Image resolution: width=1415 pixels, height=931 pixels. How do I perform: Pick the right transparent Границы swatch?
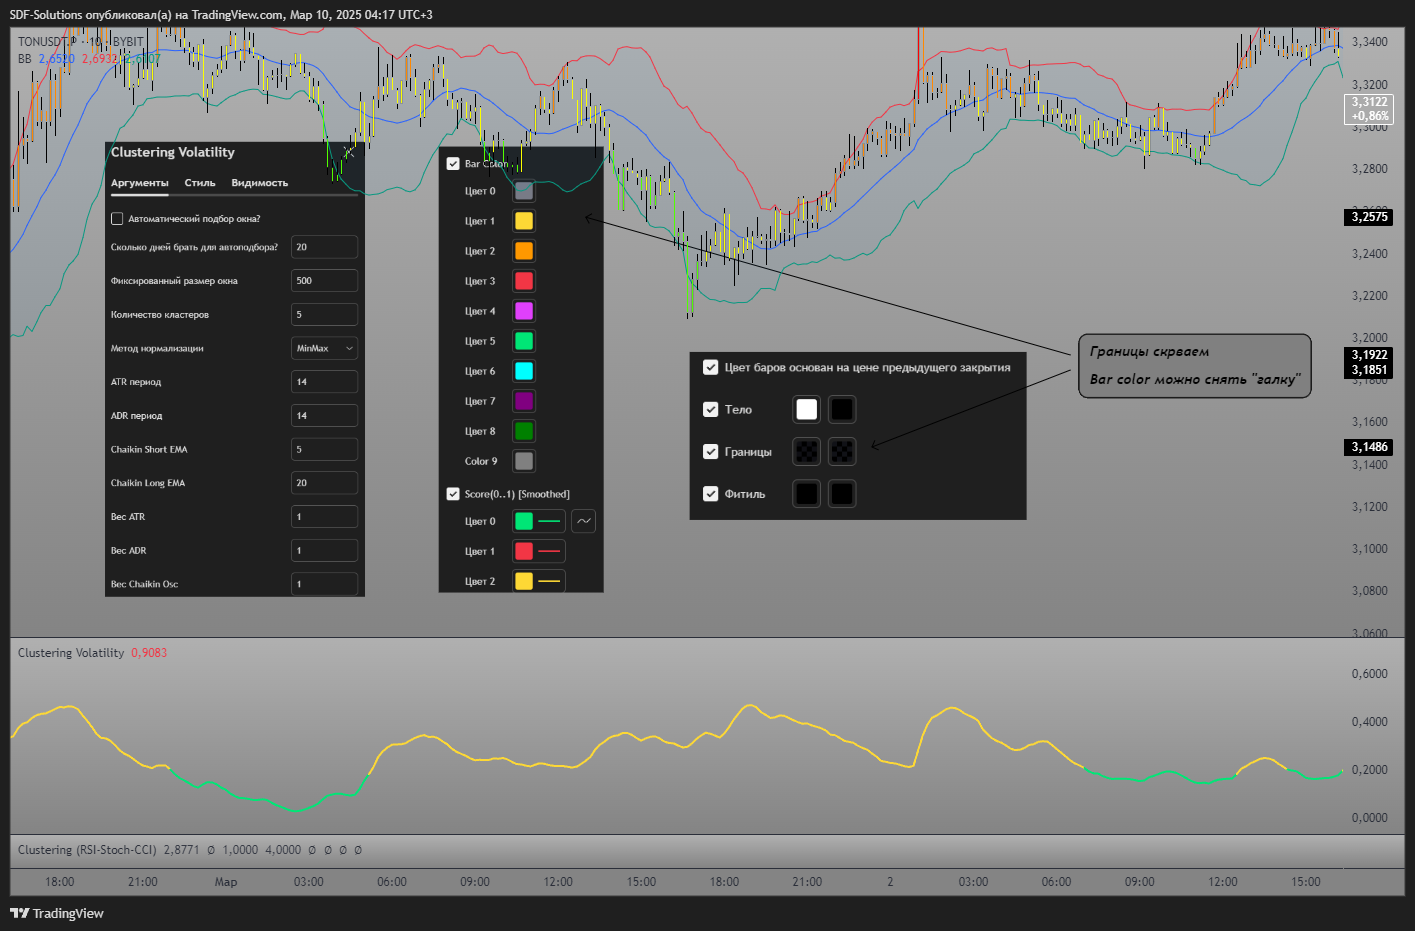842,452
